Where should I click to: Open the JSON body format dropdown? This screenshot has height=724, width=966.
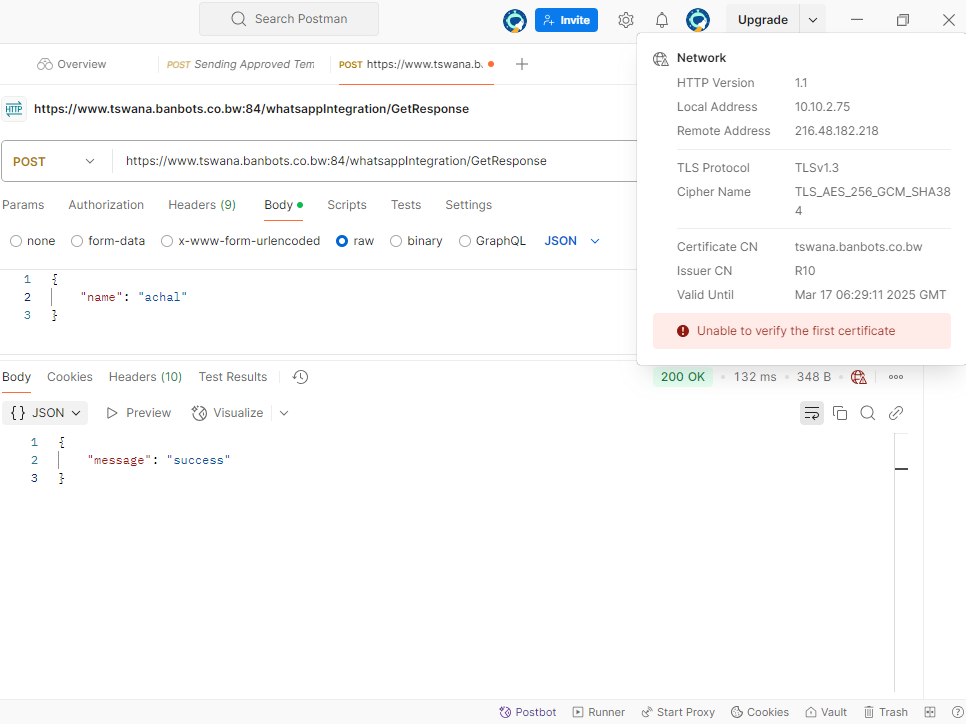tap(572, 241)
